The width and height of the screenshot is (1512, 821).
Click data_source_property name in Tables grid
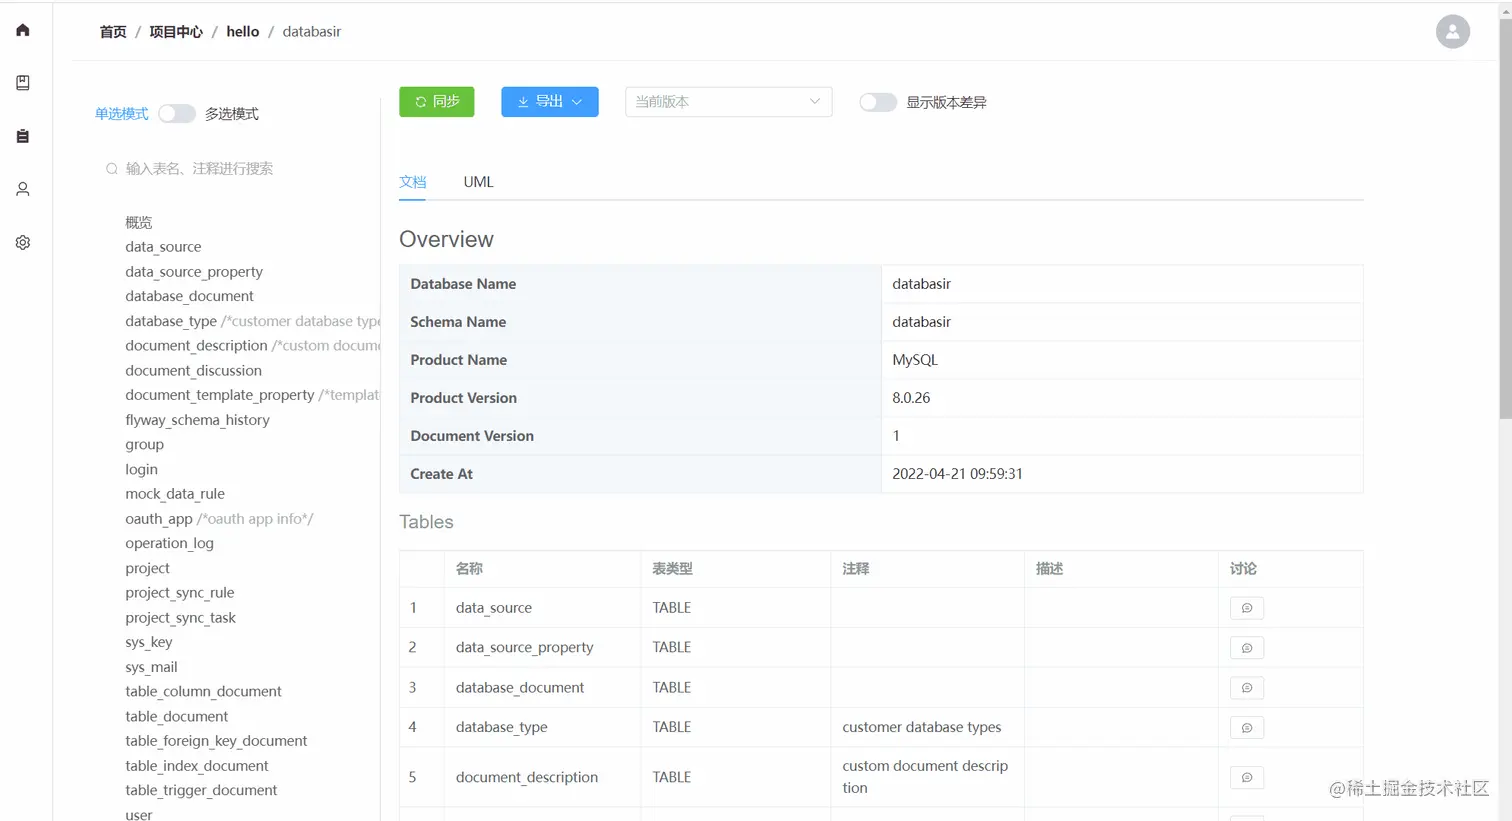coord(524,648)
